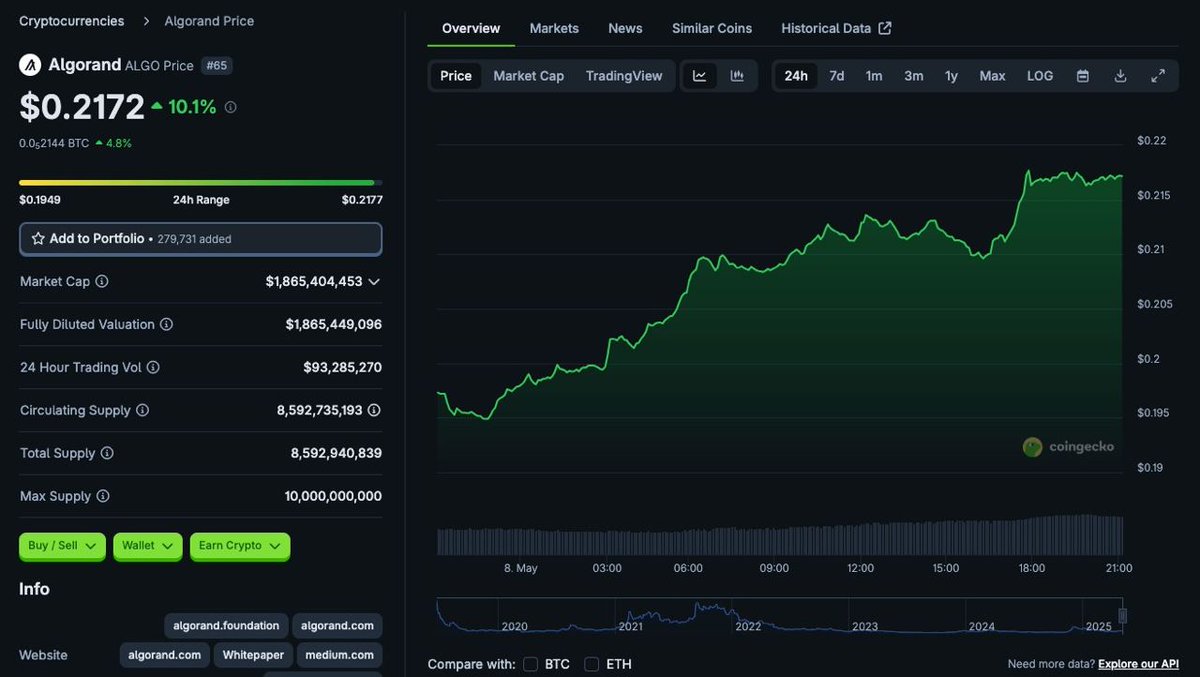The width and height of the screenshot is (1200, 677).
Task: Open the Buy / Sell dropdown
Action: tap(62, 546)
